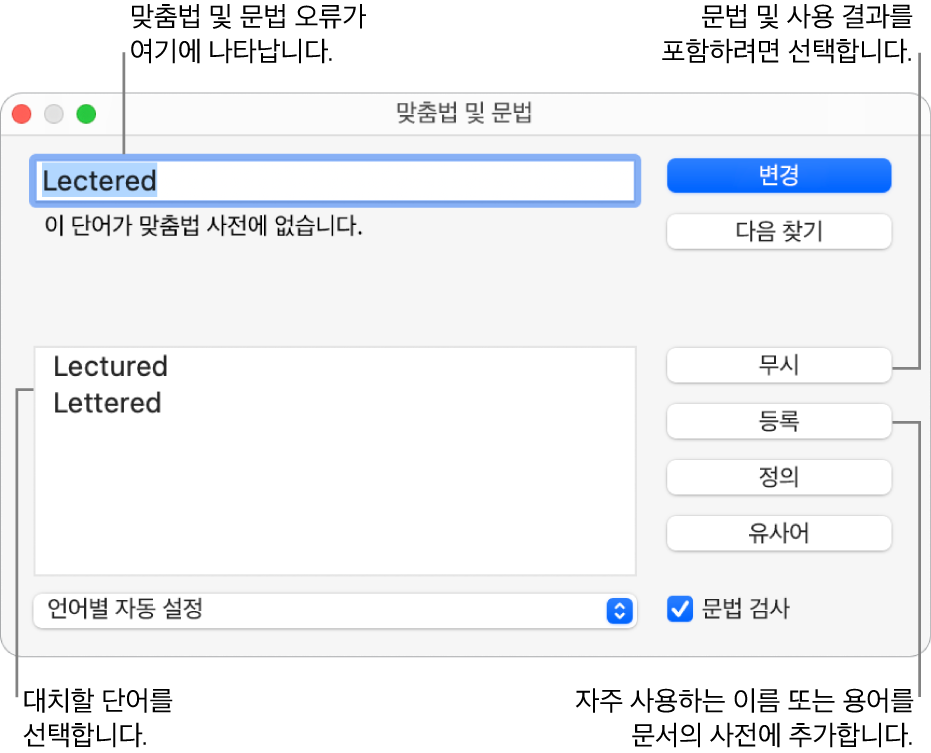Click the yellow minimize button

(53, 113)
